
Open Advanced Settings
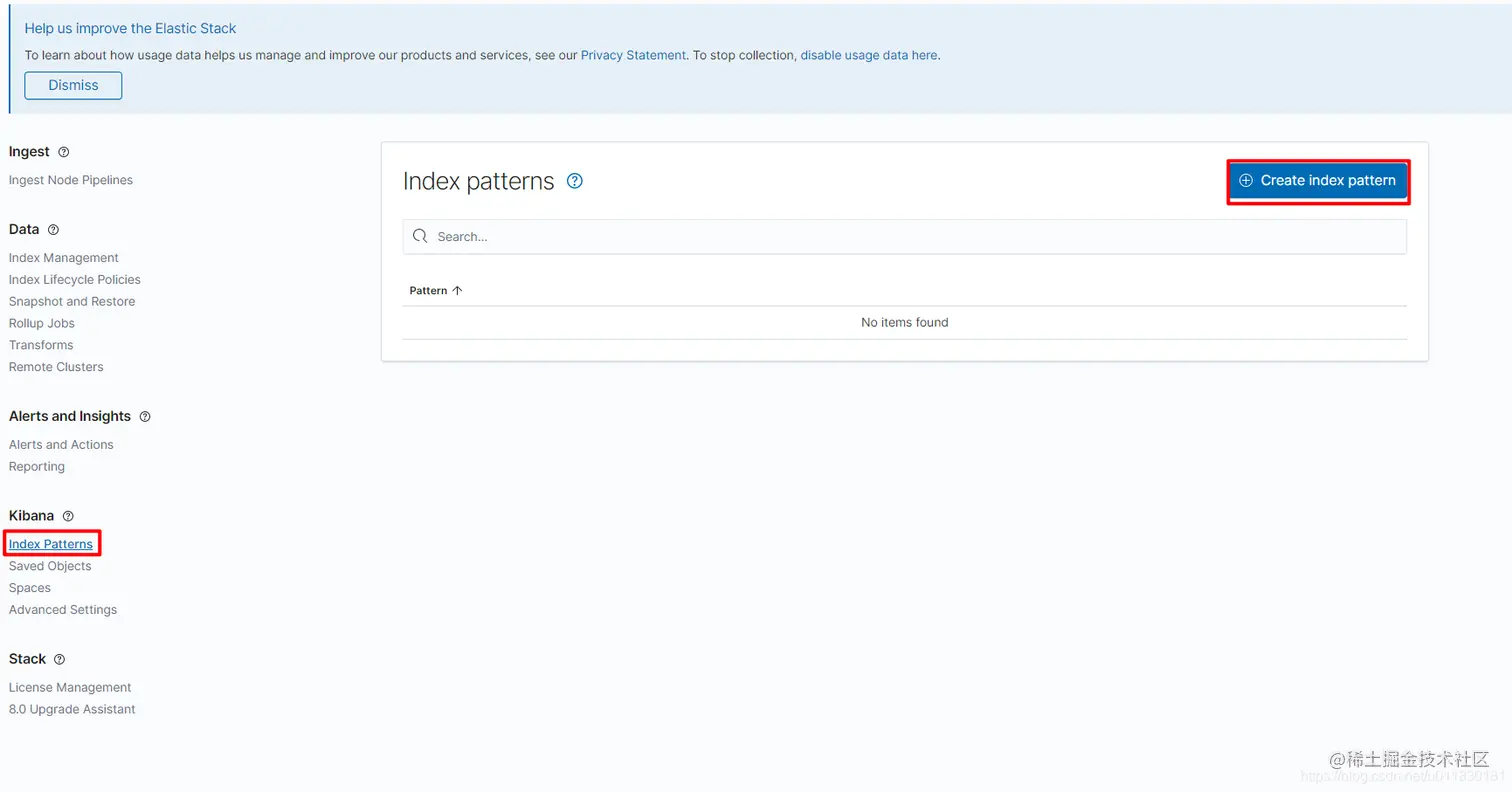63,610
